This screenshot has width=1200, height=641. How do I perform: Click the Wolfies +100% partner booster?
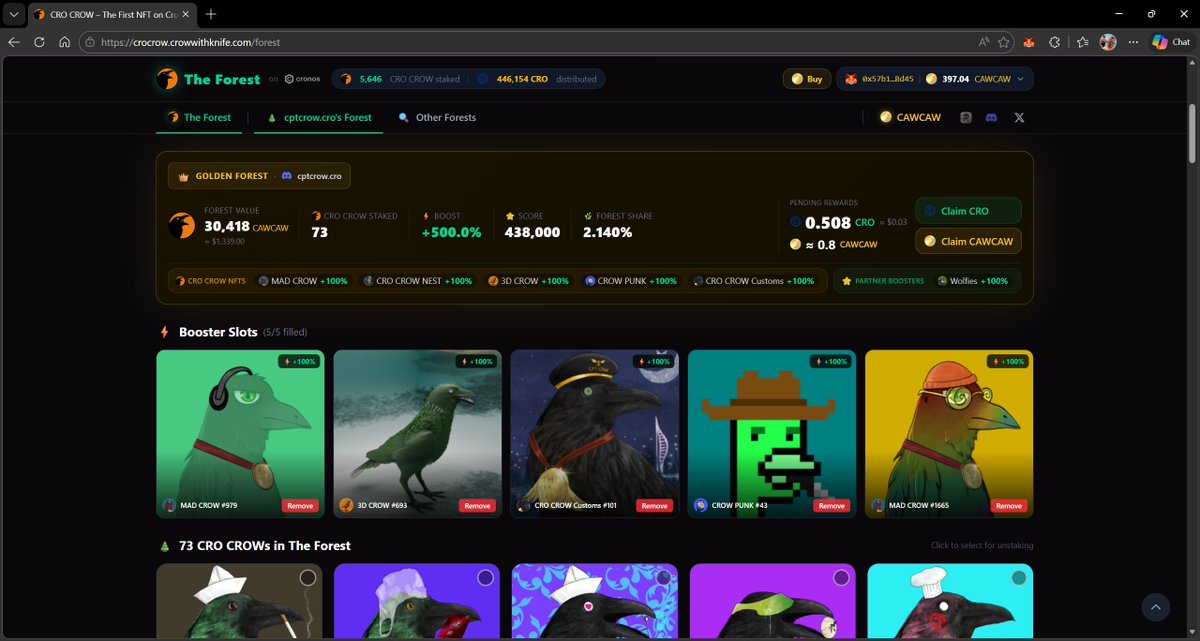pos(972,281)
